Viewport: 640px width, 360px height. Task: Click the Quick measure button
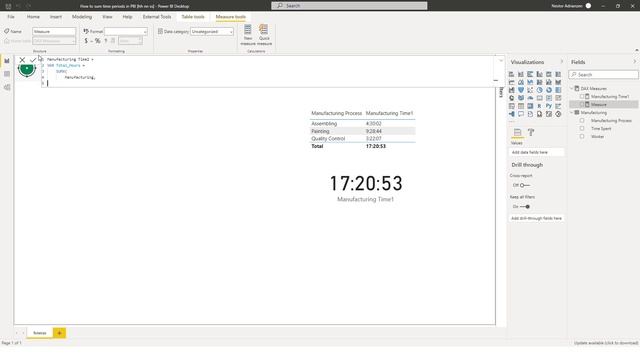point(264,35)
